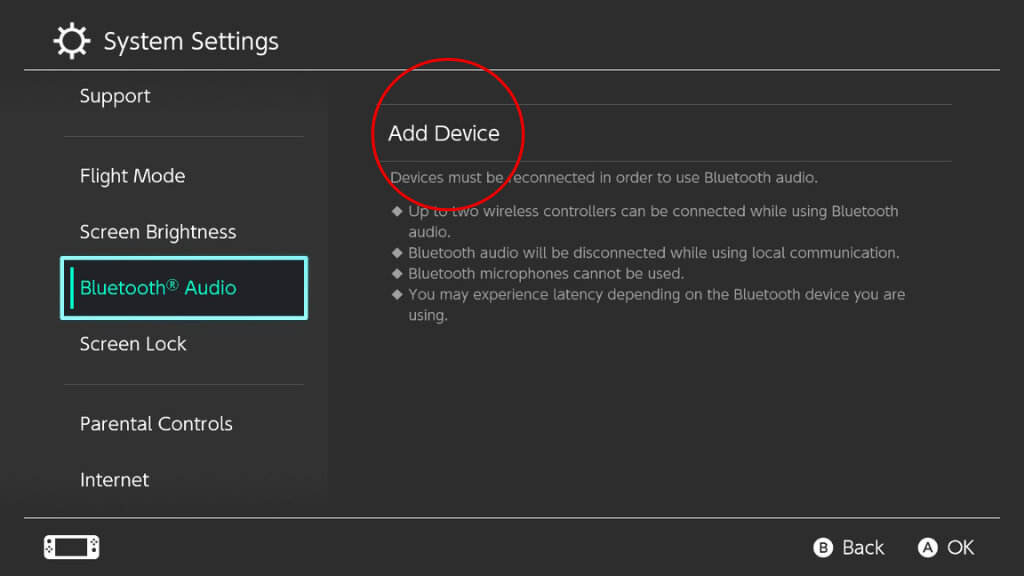Click the OK label in footer
This screenshot has height=576, width=1024.
[960, 547]
